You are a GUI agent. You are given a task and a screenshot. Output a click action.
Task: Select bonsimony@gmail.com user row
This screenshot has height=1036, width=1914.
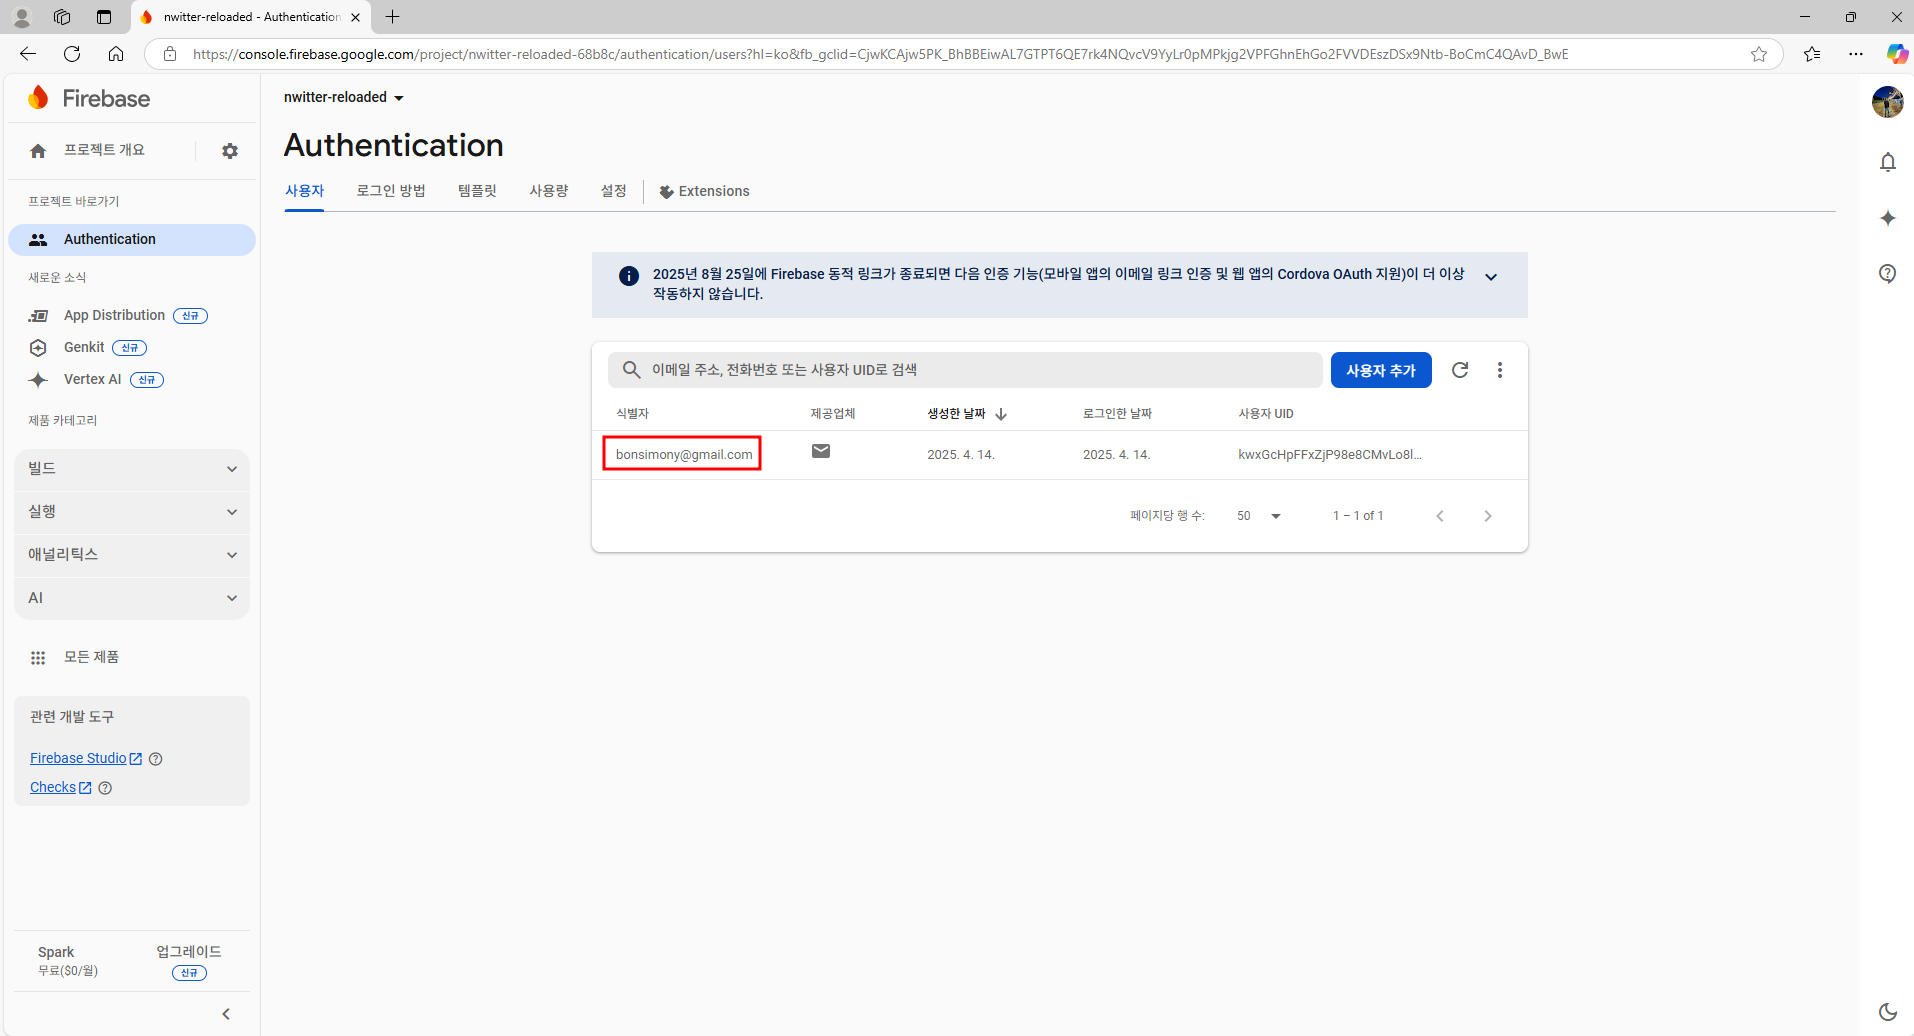click(1060, 455)
